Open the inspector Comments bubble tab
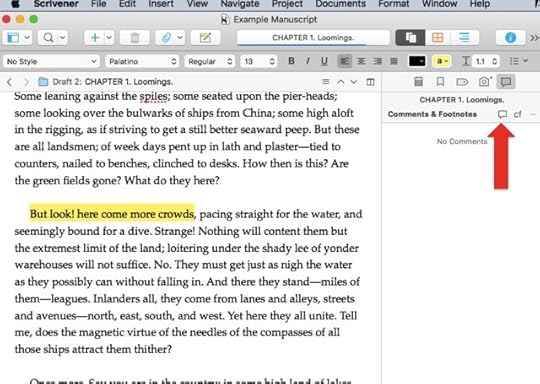The image size is (540, 384). pos(506,82)
